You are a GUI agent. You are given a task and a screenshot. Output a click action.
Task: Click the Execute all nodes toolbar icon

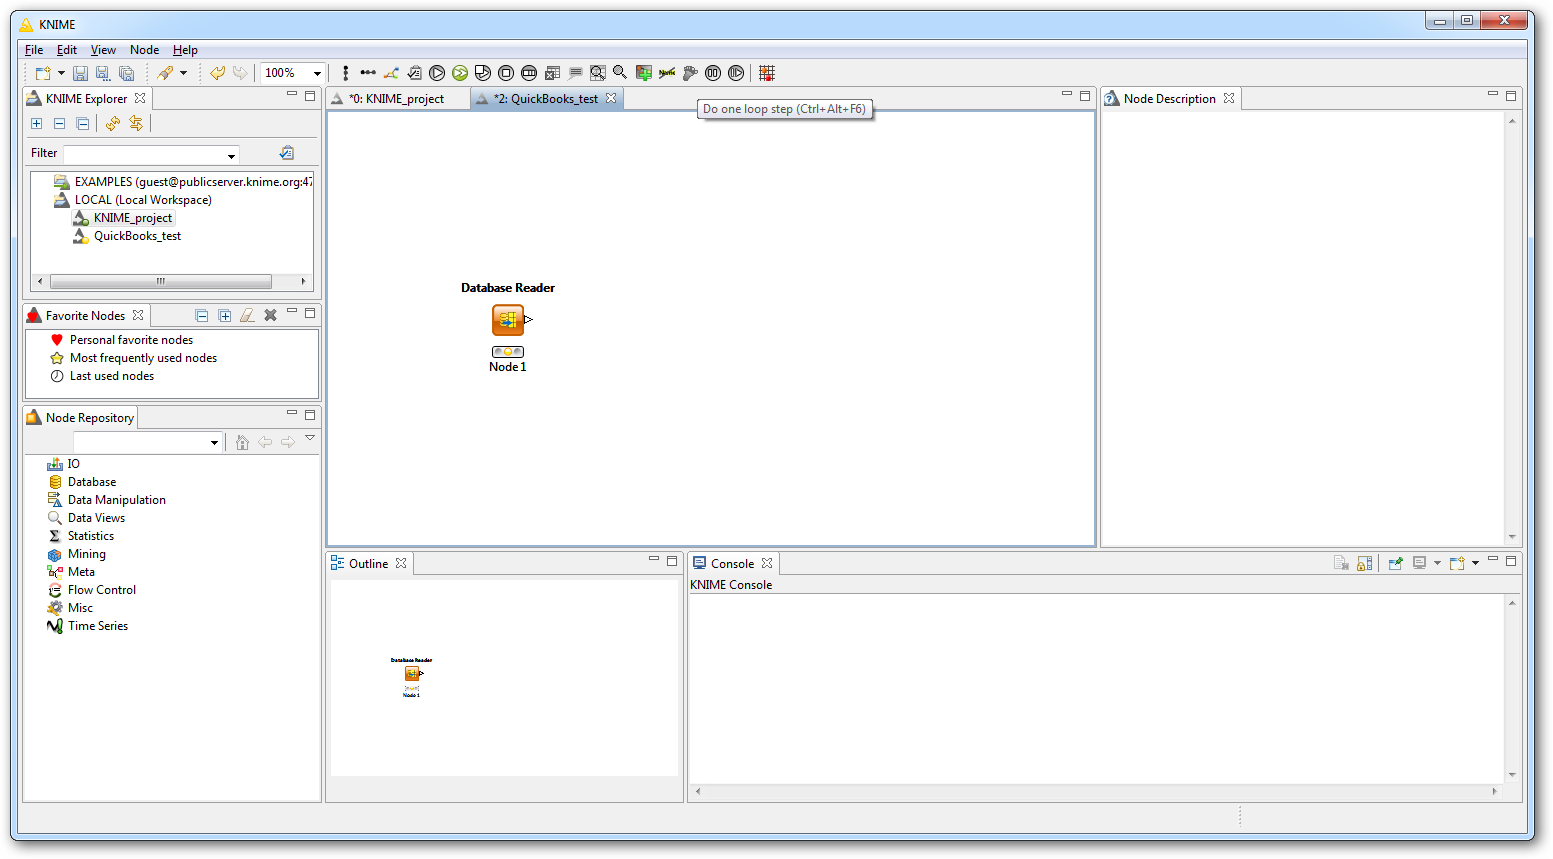(x=460, y=73)
